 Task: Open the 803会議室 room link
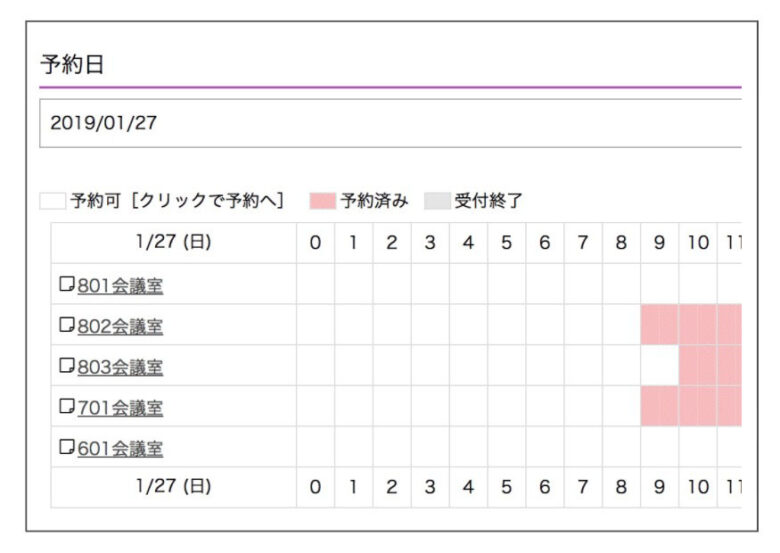coord(120,368)
